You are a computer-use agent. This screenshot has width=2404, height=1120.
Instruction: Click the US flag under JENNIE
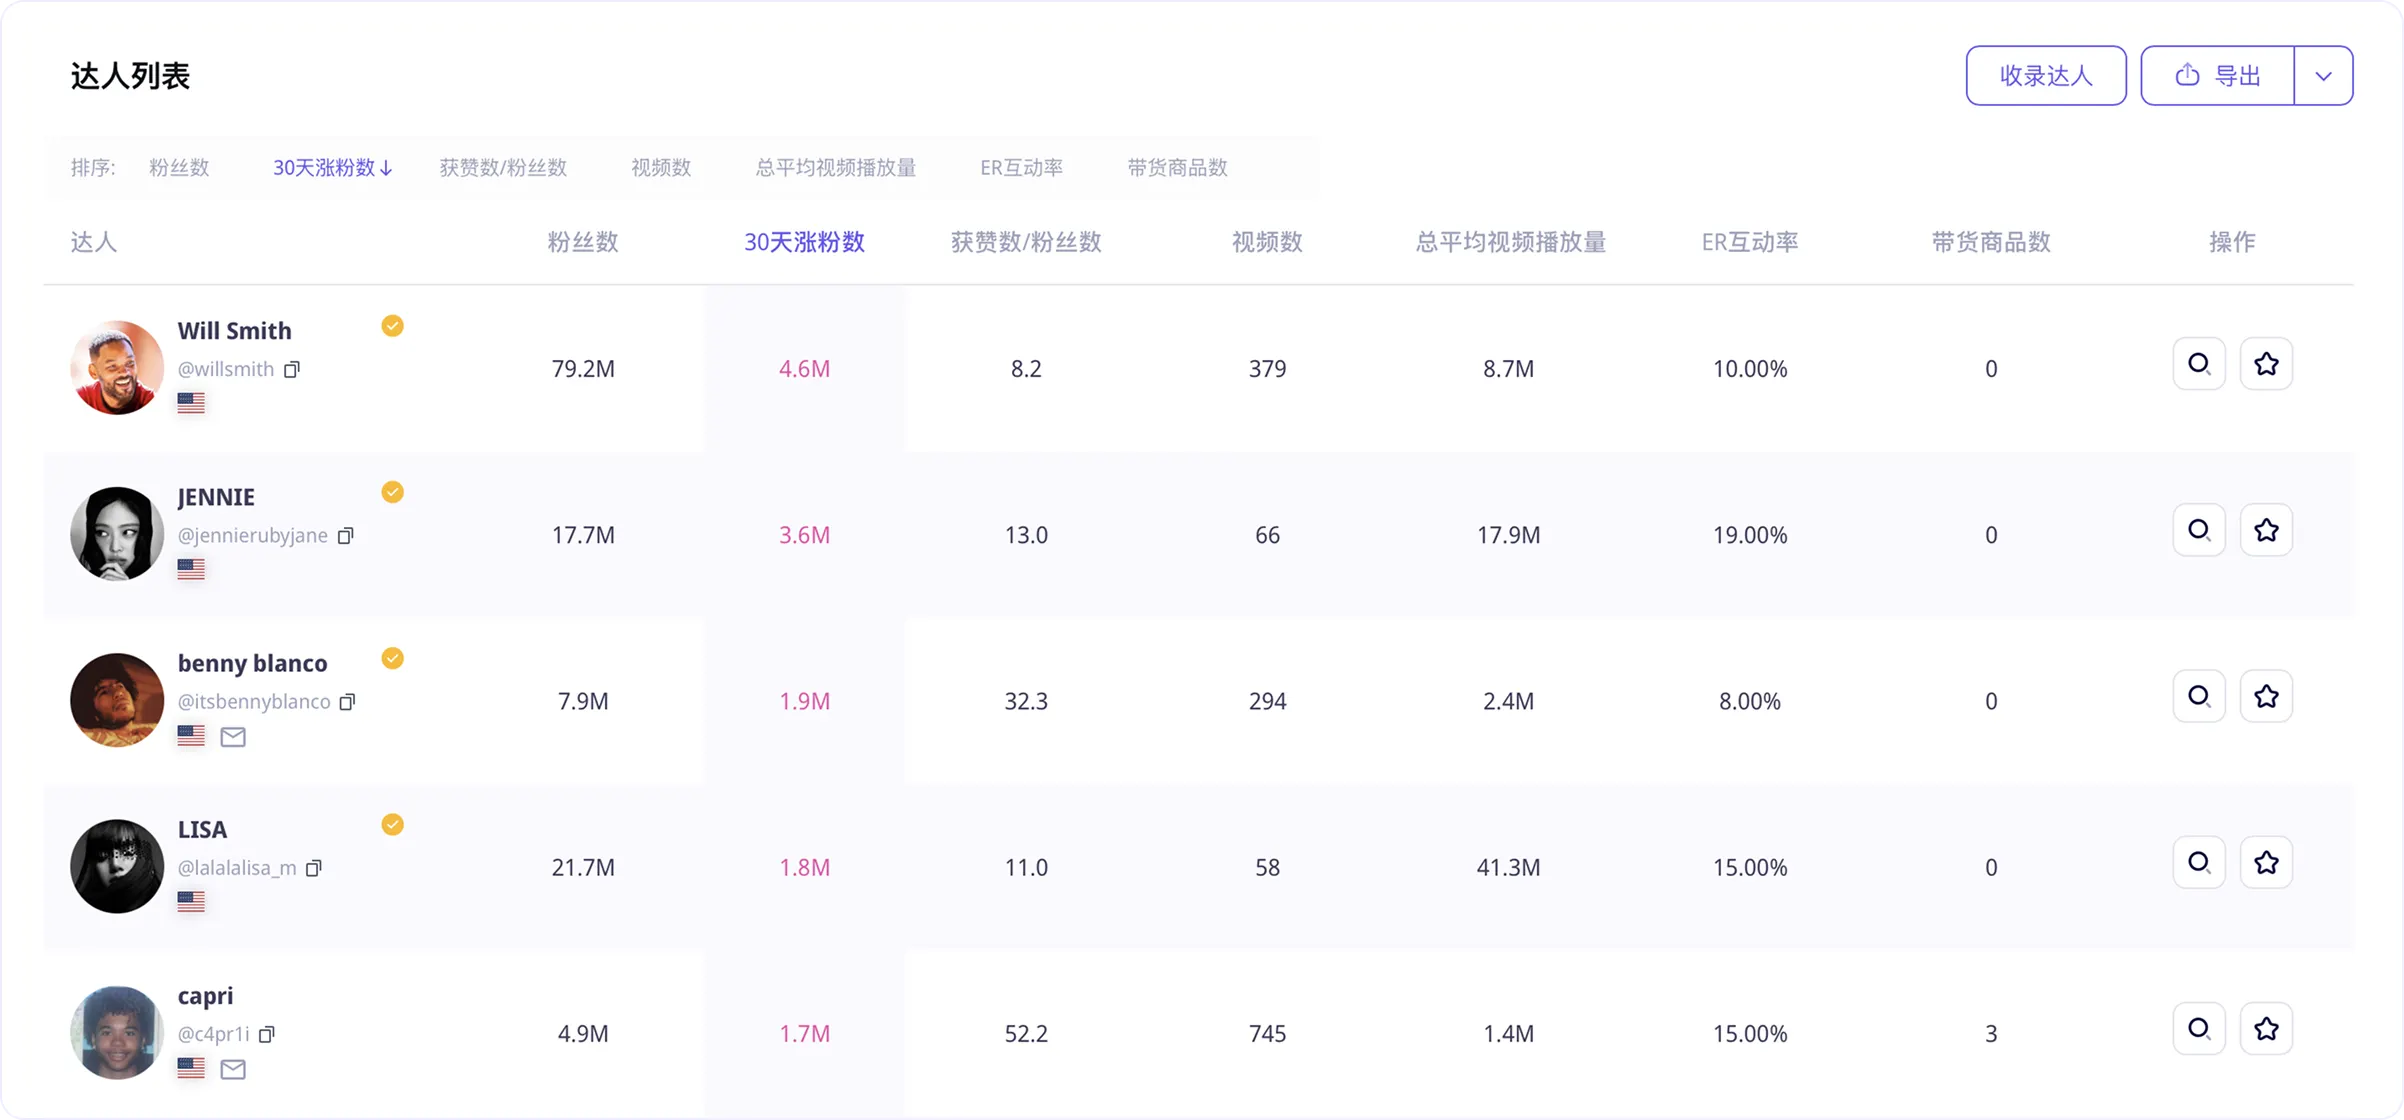tap(191, 568)
